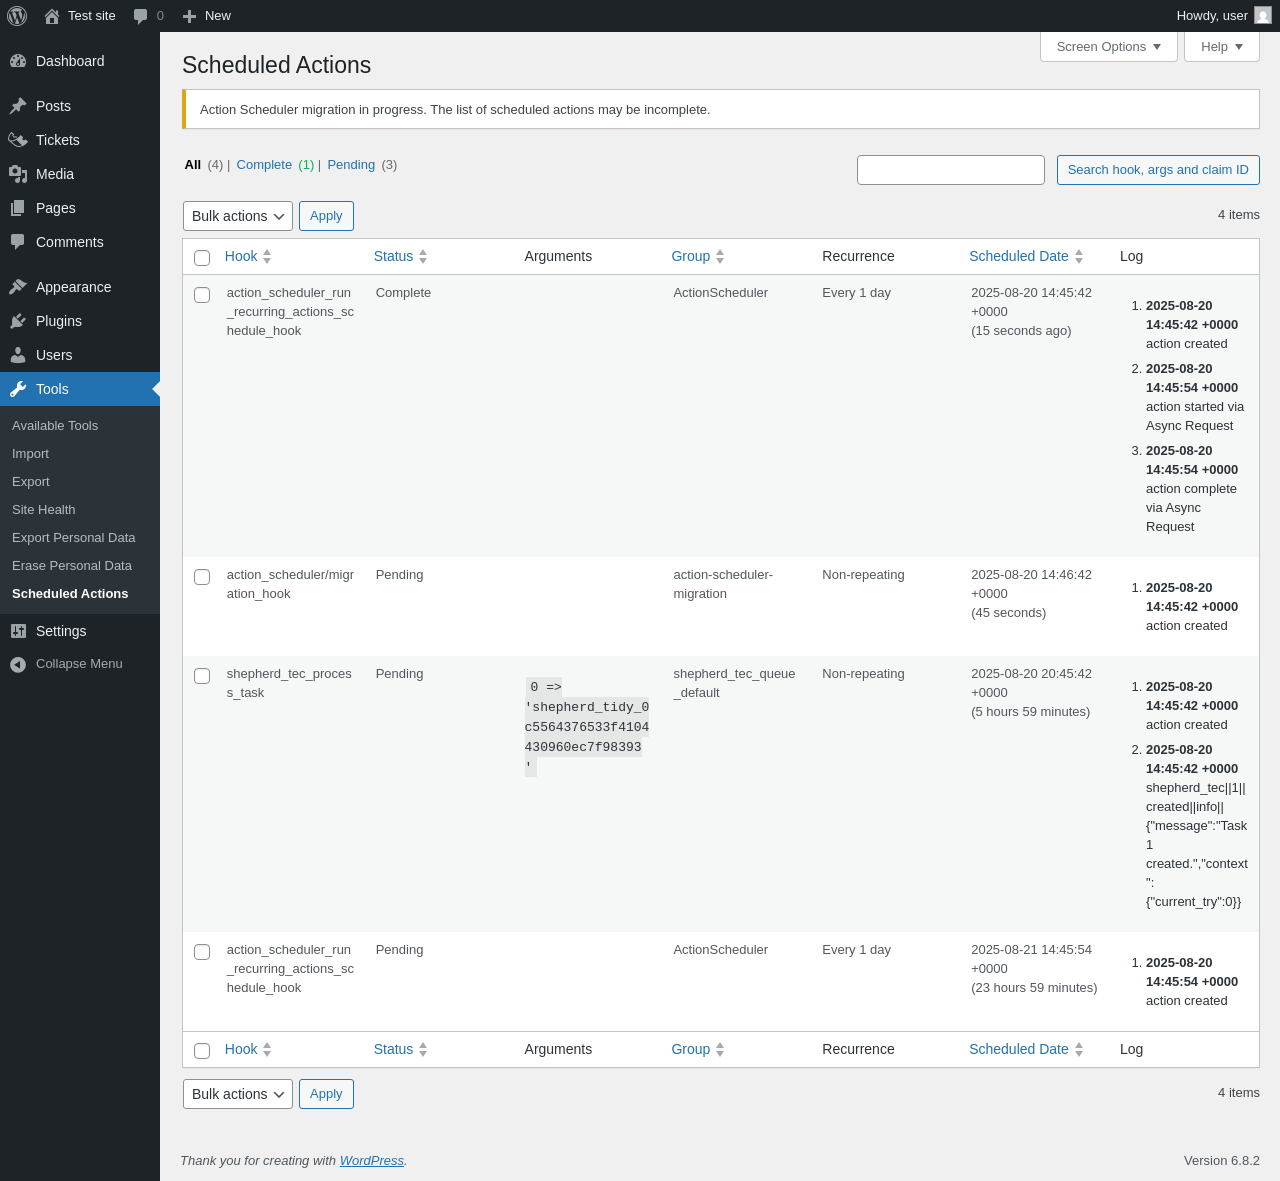
Task: Click the user avatar in admin bar
Action: click(1263, 16)
